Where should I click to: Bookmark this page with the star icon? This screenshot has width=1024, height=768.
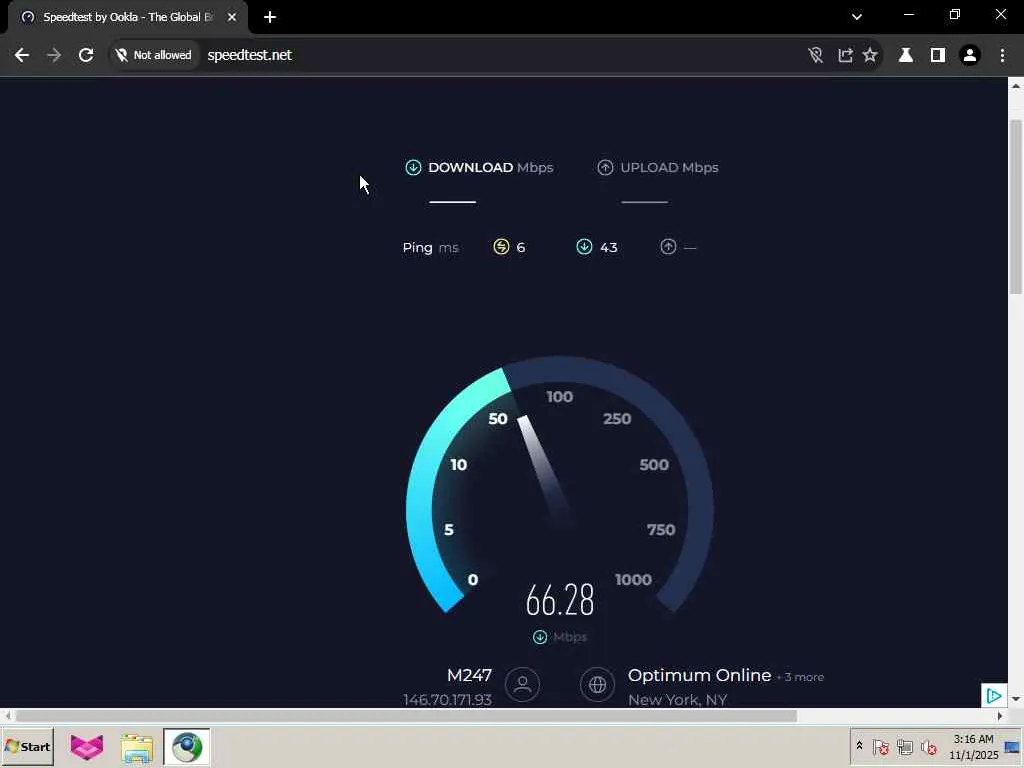click(x=870, y=55)
